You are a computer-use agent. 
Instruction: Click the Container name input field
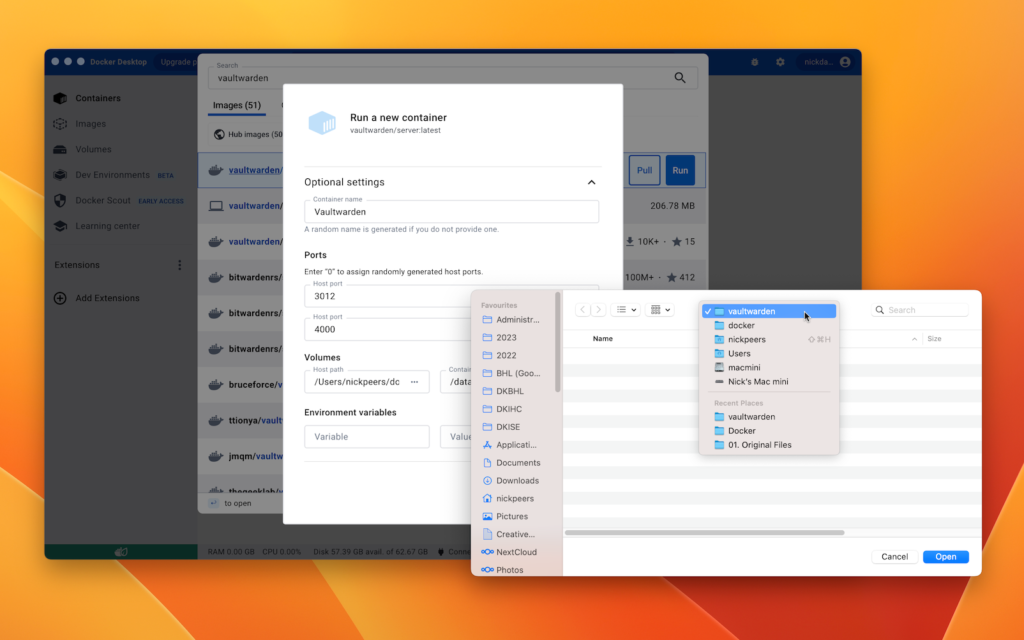[451, 212]
